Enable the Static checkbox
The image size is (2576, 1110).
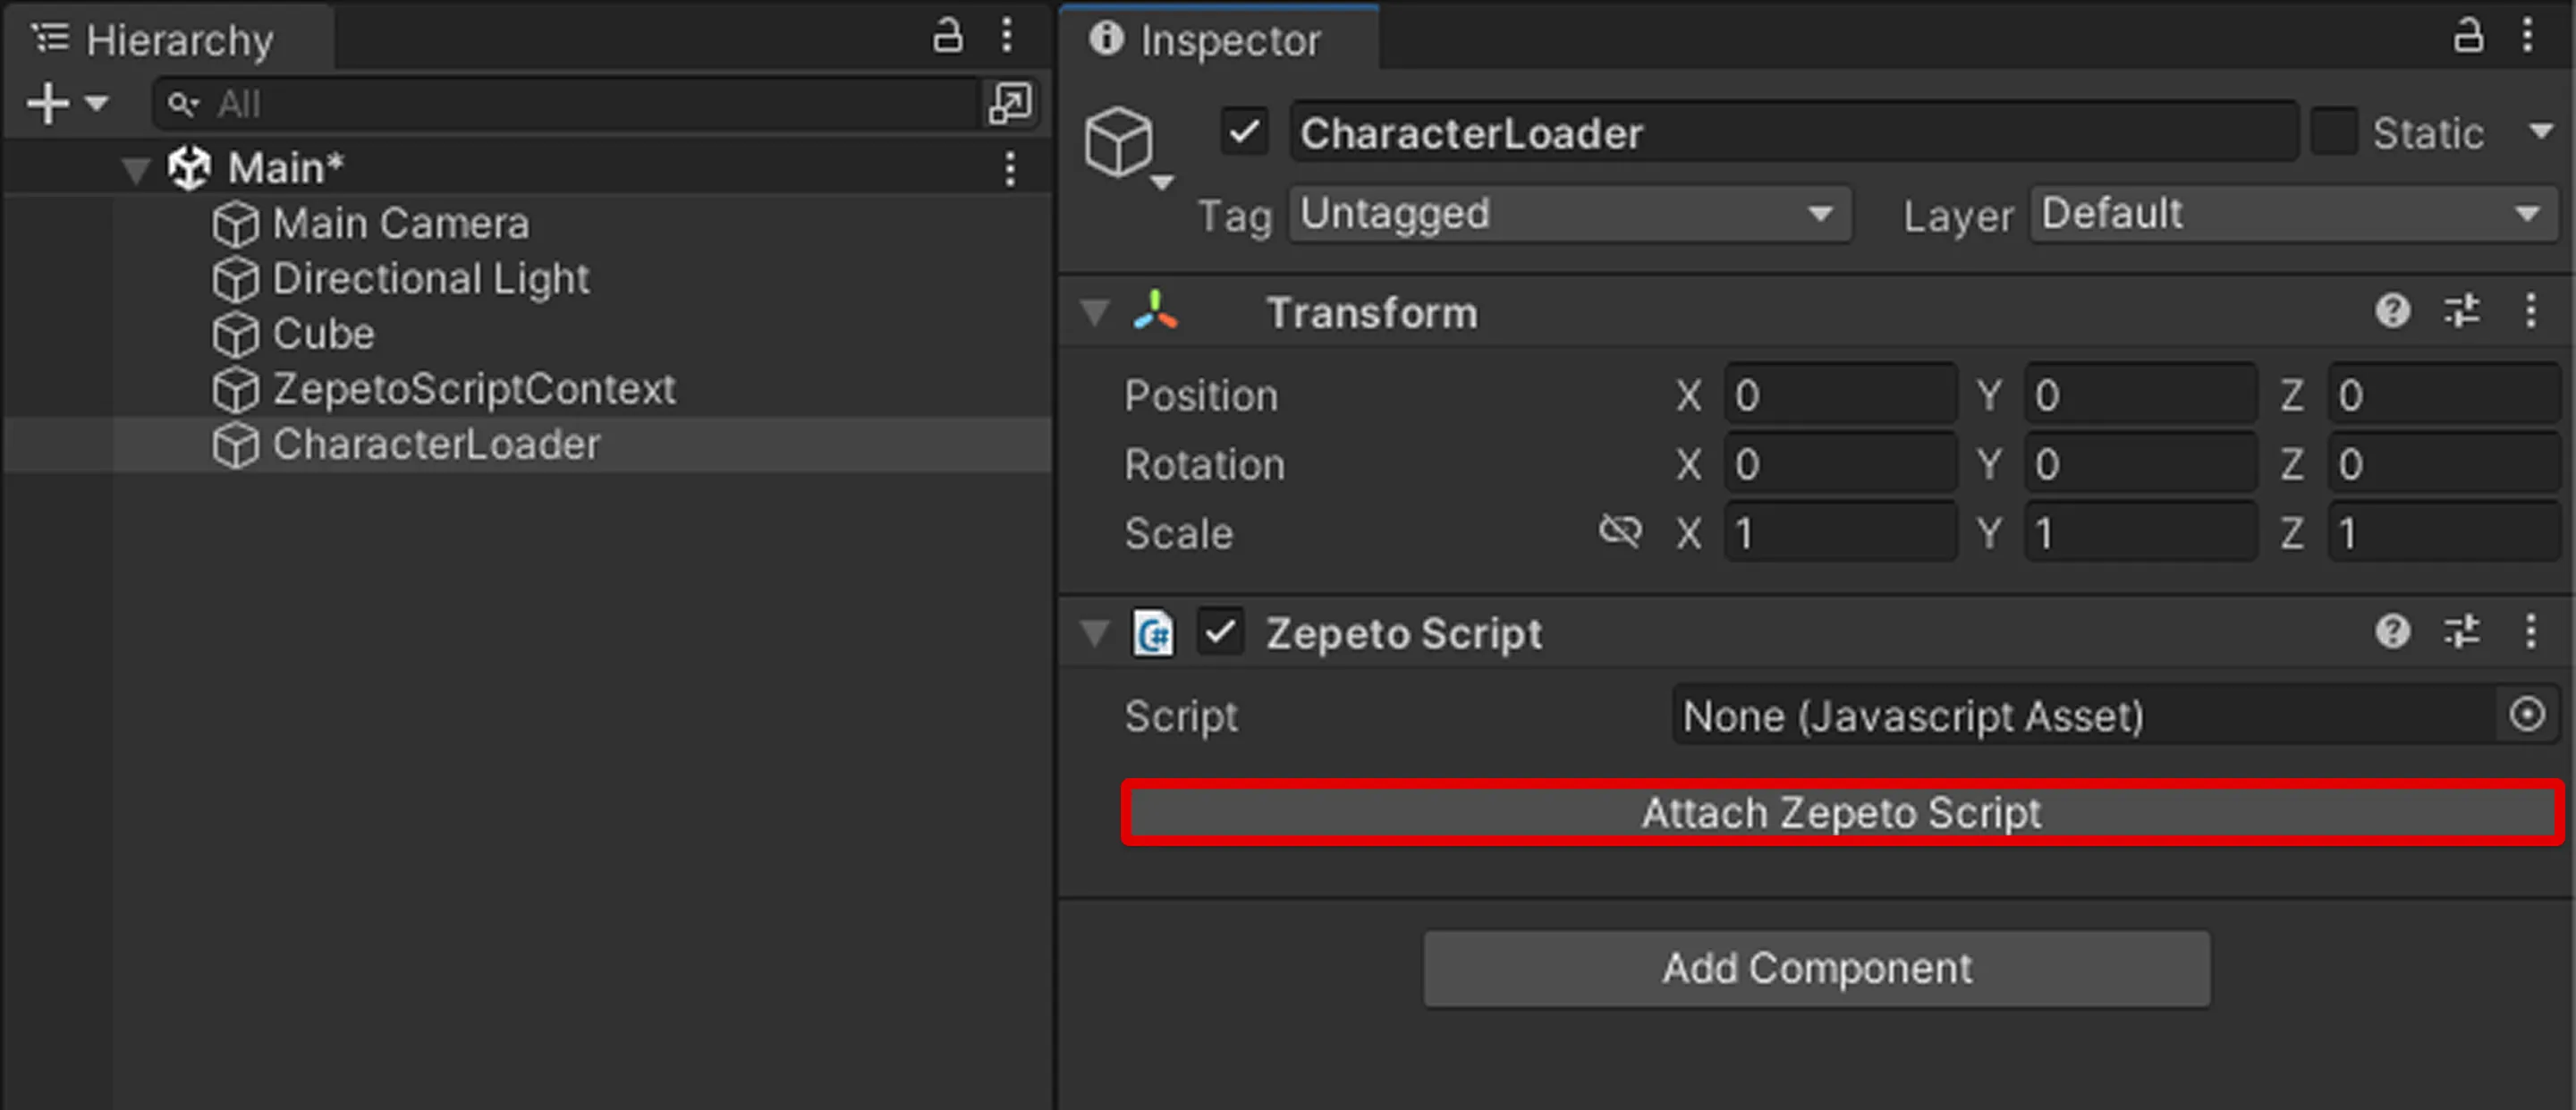2335,132
